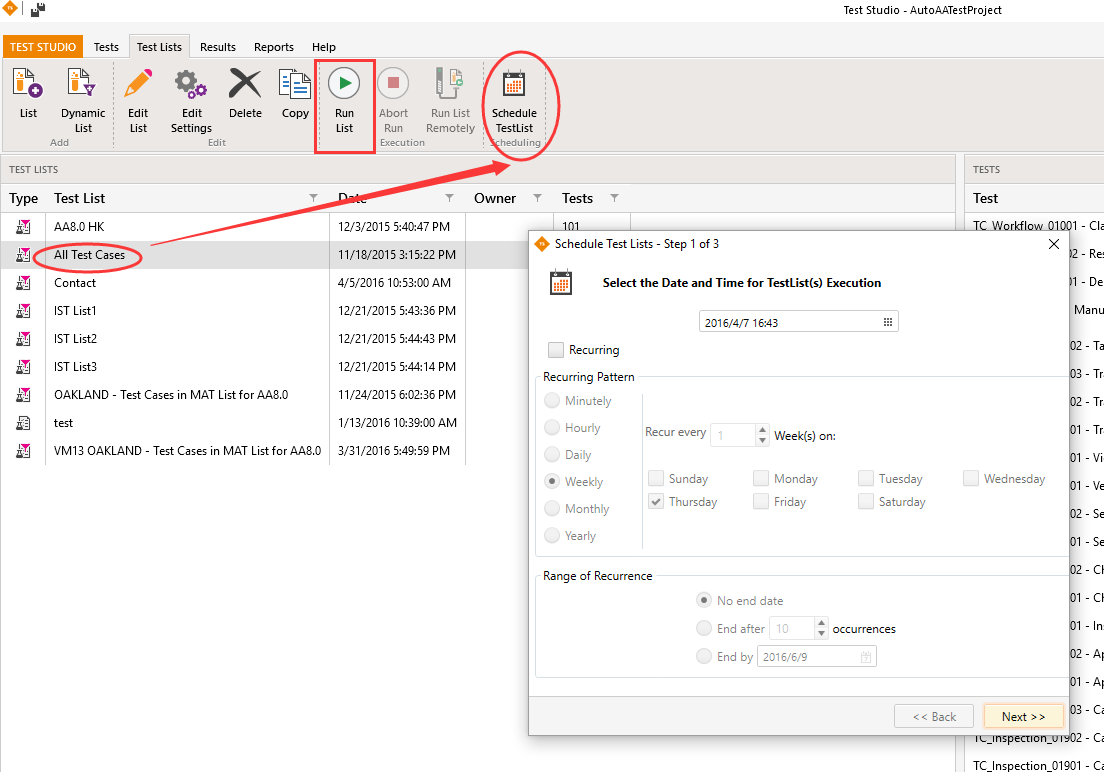Click the type icon for IST List1
1104x772 pixels.
click(x=23, y=311)
